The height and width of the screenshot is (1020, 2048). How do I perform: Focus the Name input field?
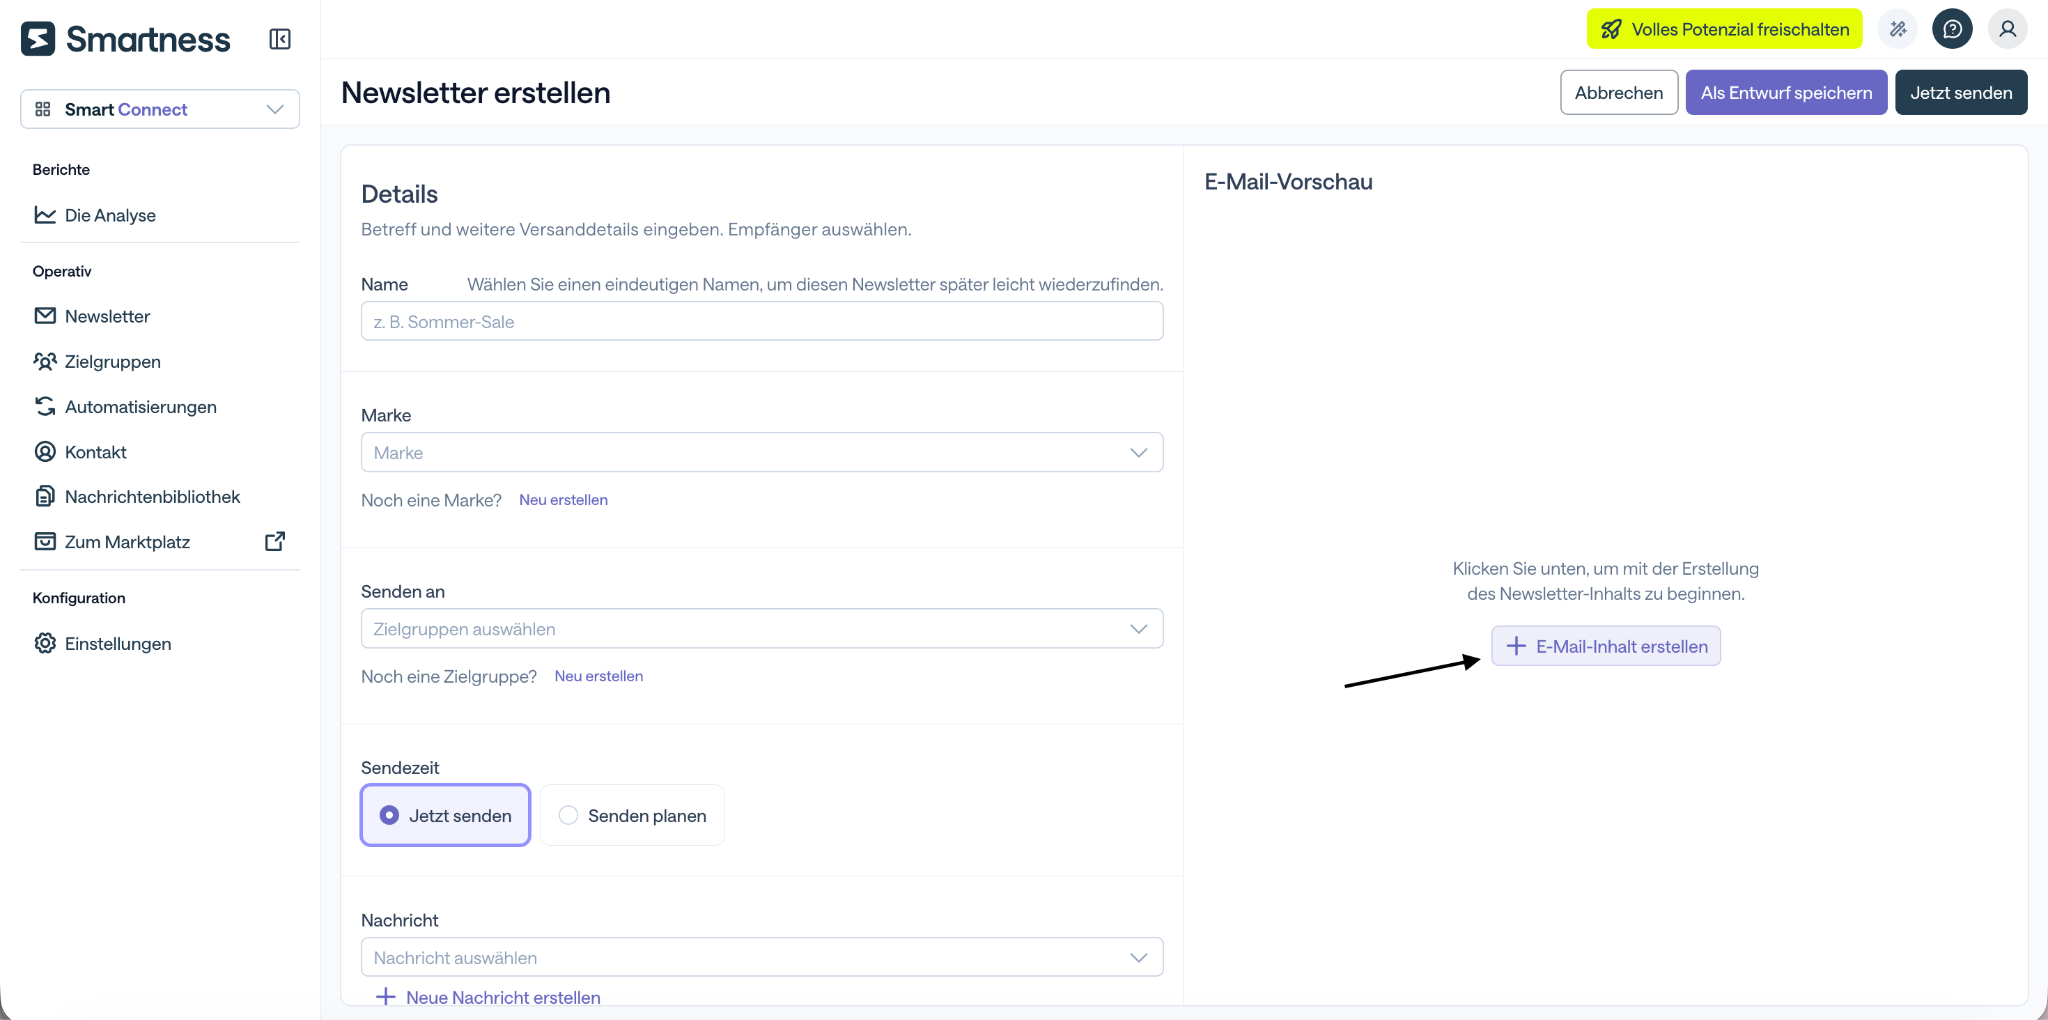coord(762,321)
